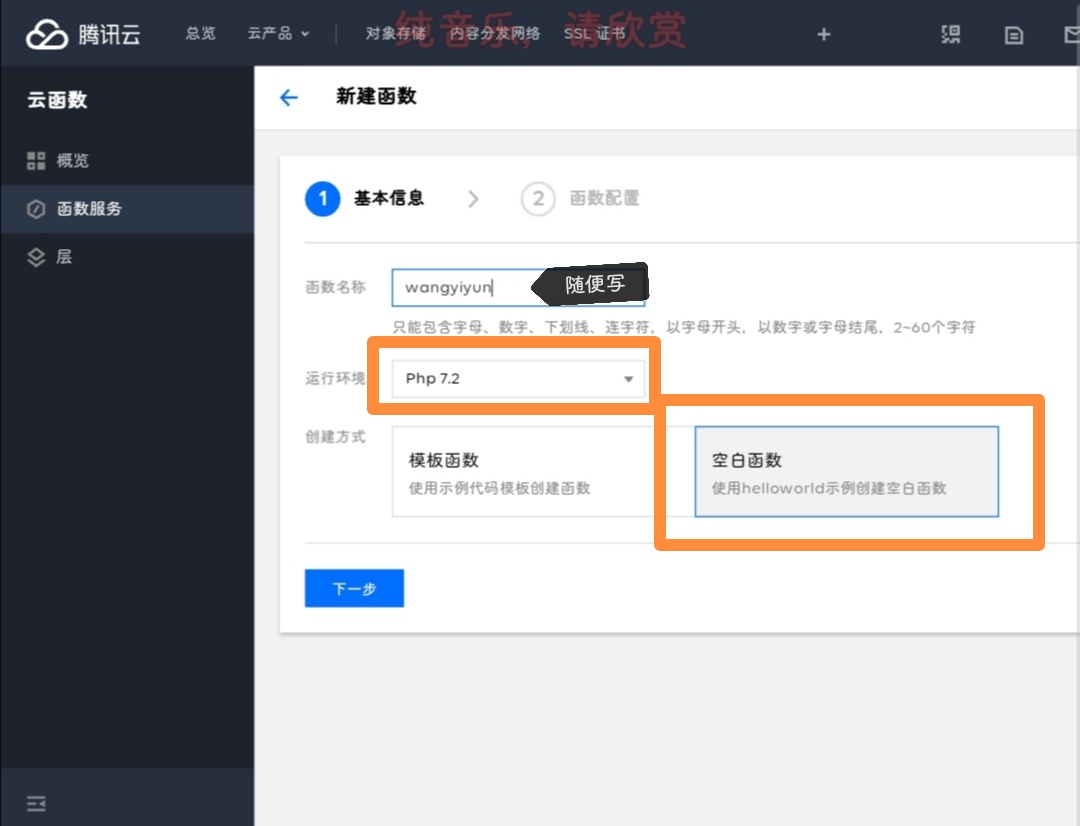
Task: Open the mail icon in header
Action: click(1072, 35)
